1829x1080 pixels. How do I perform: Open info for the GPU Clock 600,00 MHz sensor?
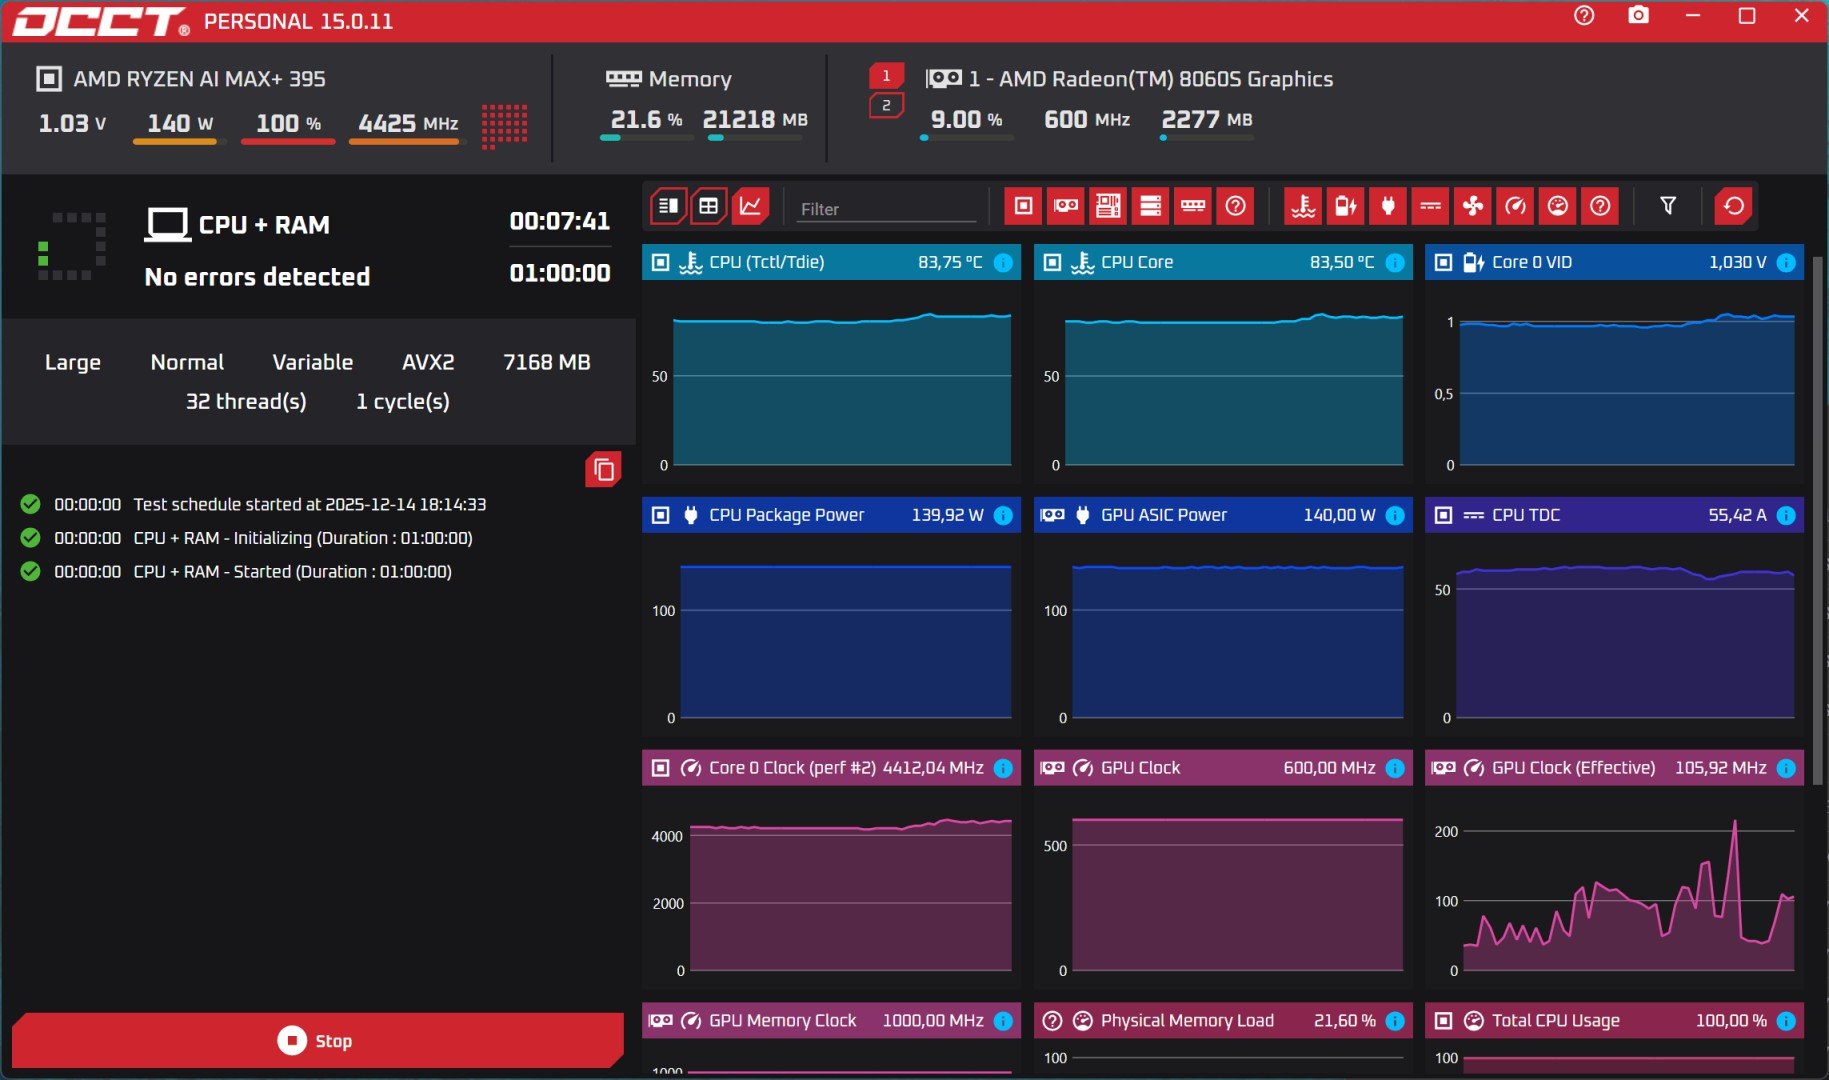click(1395, 768)
